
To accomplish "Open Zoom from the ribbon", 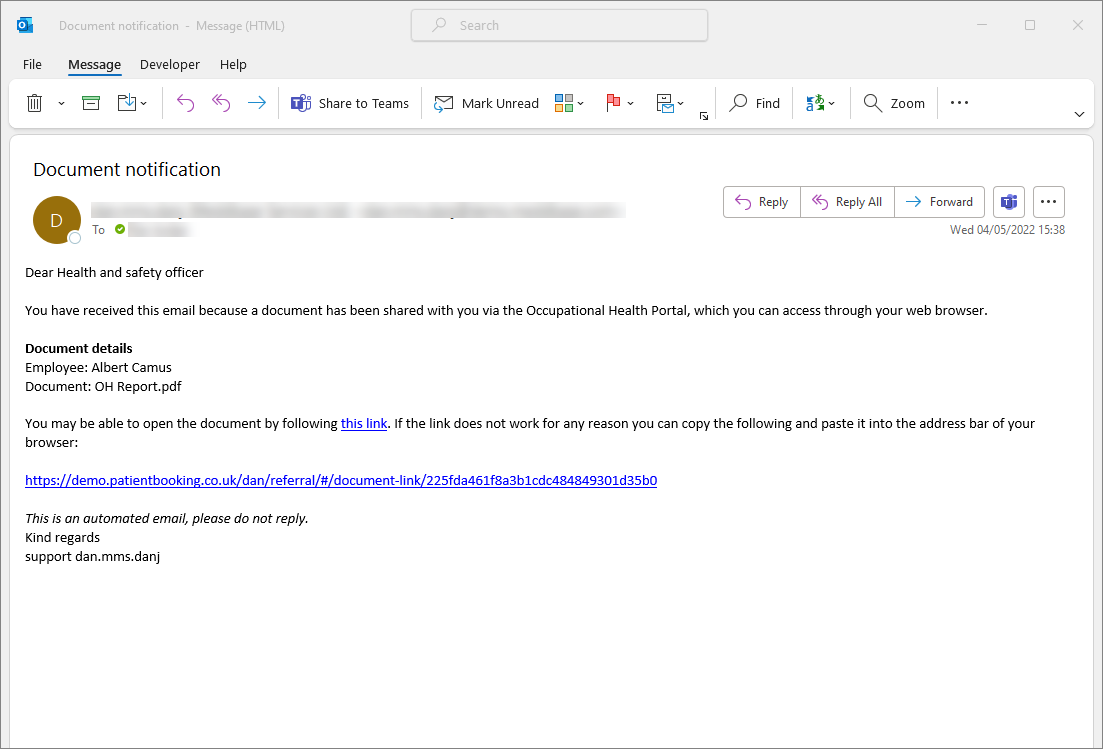I will click(x=894, y=103).
